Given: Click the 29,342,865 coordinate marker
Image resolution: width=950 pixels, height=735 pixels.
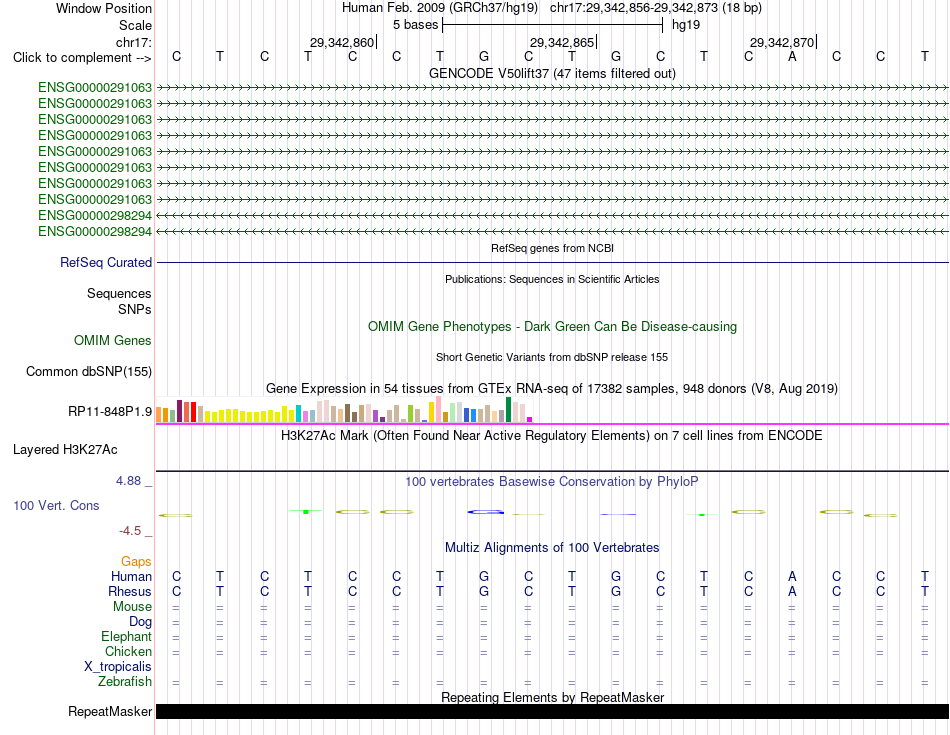Looking at the screenshot, I should [562, 42].
